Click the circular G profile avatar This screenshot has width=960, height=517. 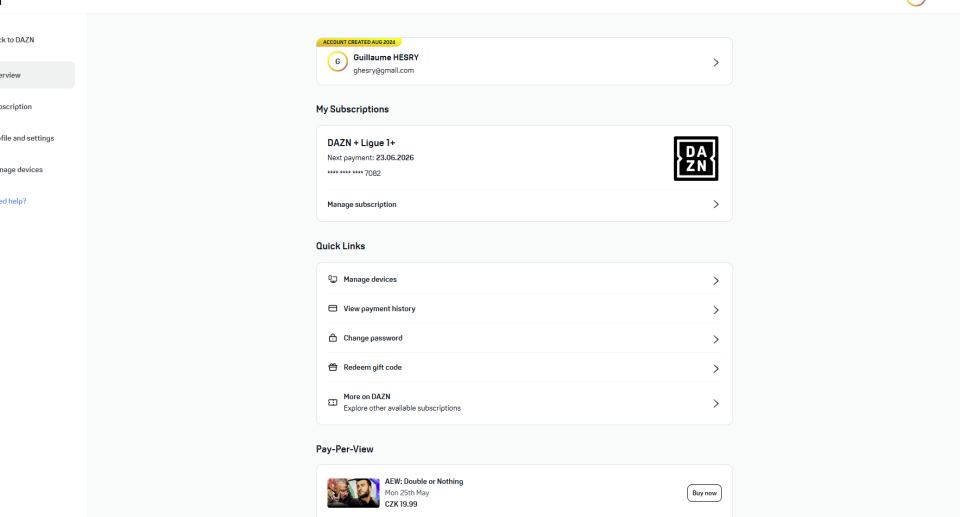point(337,61)
